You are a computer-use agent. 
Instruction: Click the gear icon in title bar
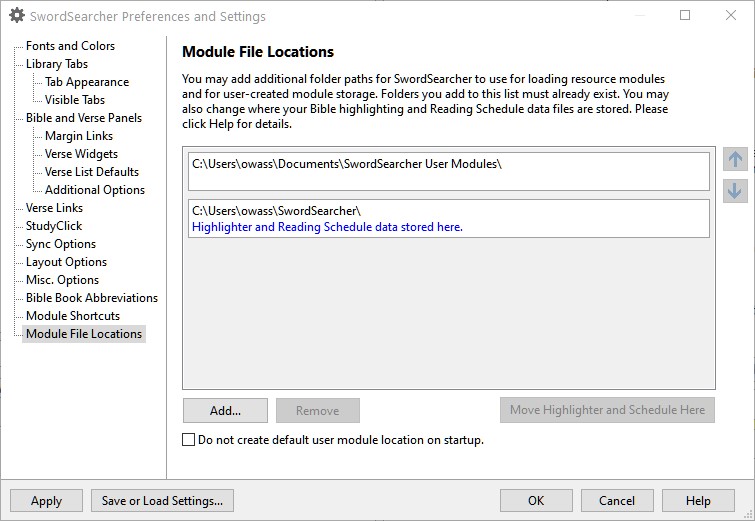click(x=17, y=16)
